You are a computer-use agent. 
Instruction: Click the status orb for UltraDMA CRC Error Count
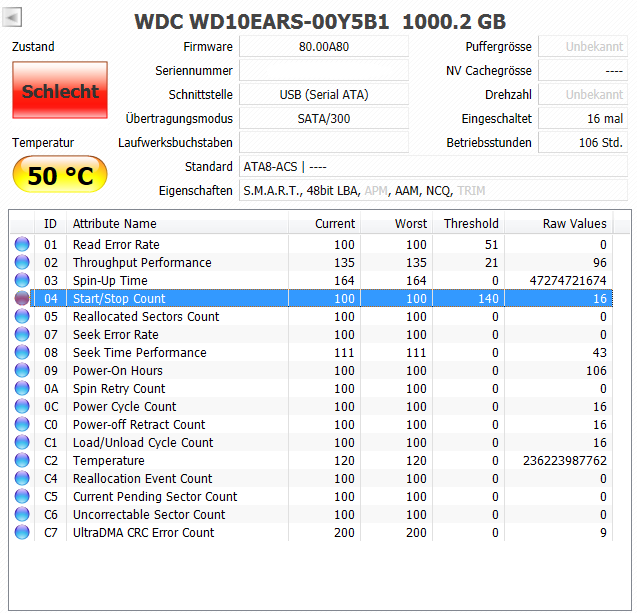click(22, 532)
